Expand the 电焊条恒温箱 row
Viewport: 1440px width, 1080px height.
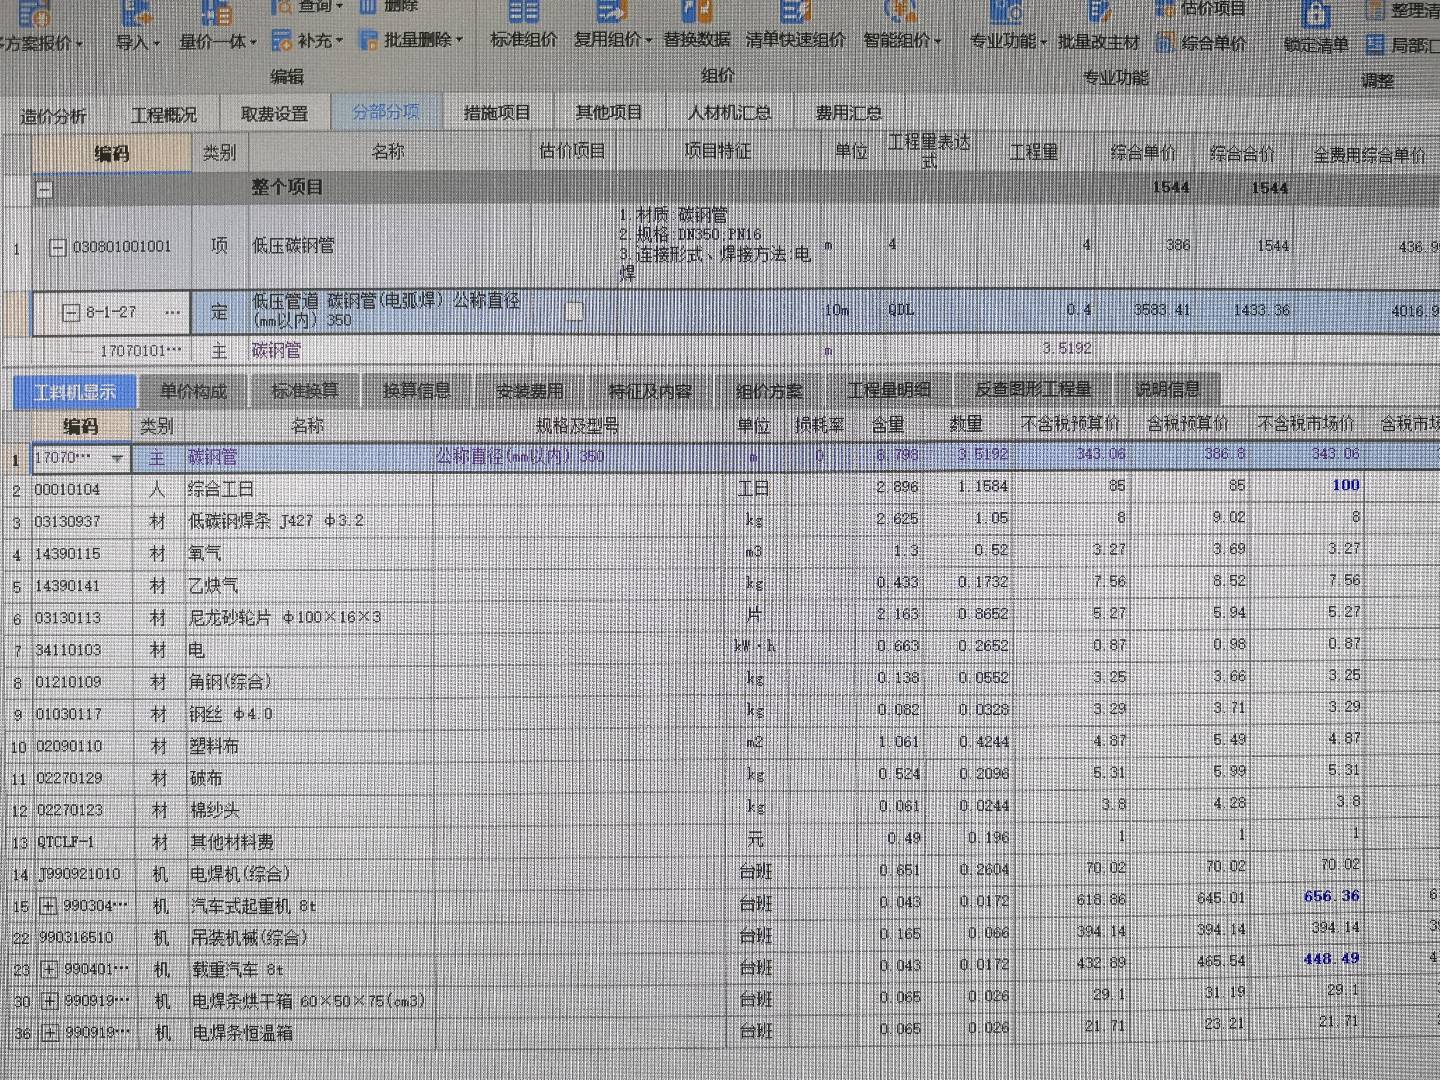click(x=50, y=1033)
